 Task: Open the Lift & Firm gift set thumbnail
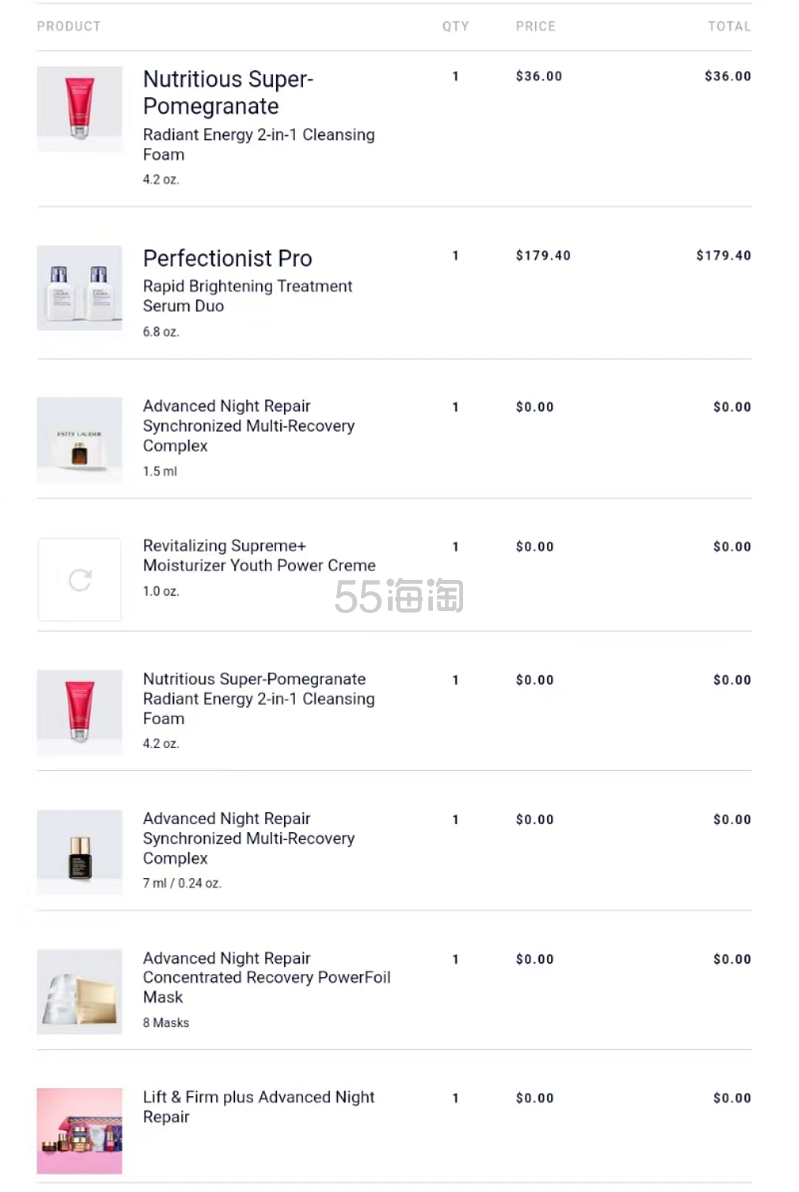pyautogui.click(x=80, y=1130)
